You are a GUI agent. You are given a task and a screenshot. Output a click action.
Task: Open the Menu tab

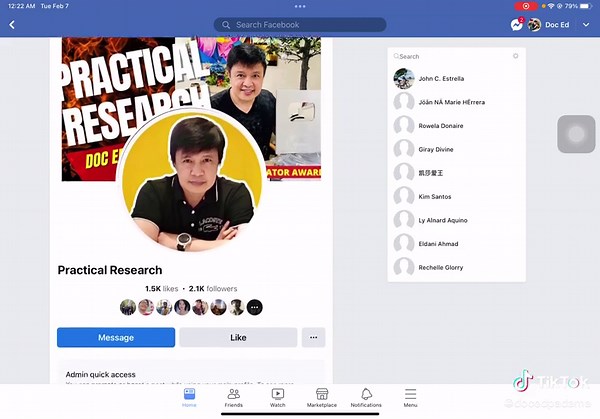click(410, 398)
